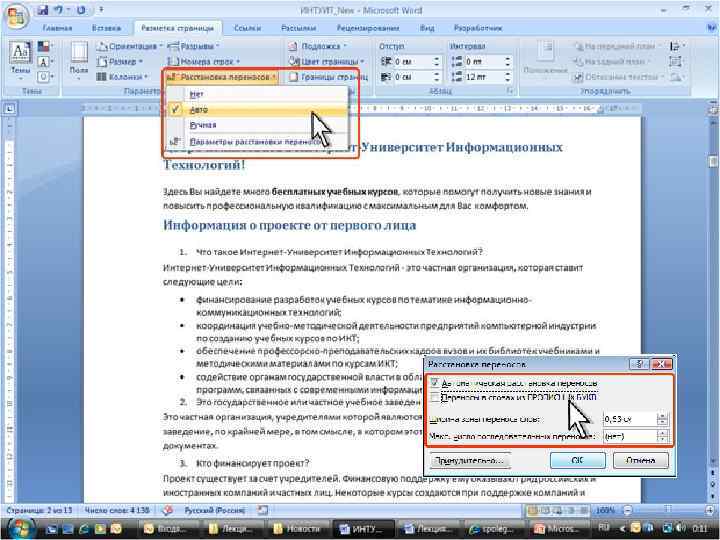The image size is (720, 540).
Task: Choose Авто in hyphenation menu
Action: 257,109
